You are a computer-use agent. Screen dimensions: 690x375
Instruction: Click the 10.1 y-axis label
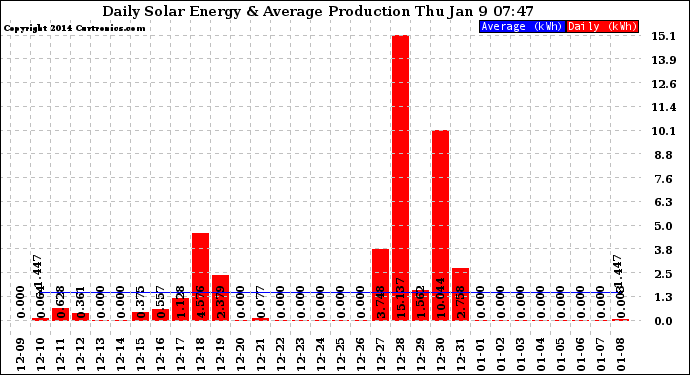click(x=664, y=131)
